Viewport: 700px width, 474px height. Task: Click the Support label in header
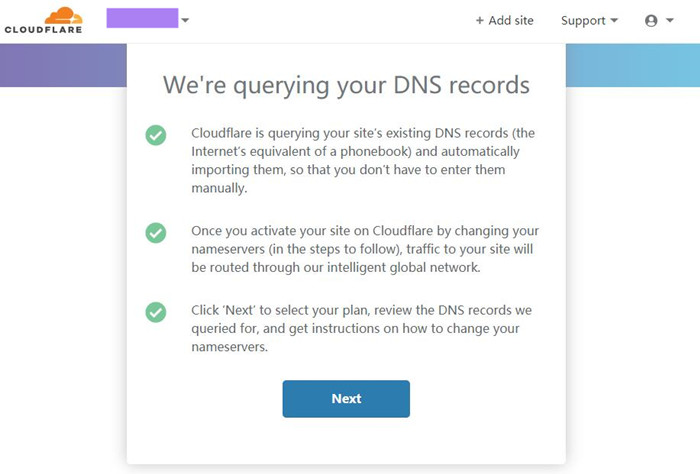coord(583,21)
